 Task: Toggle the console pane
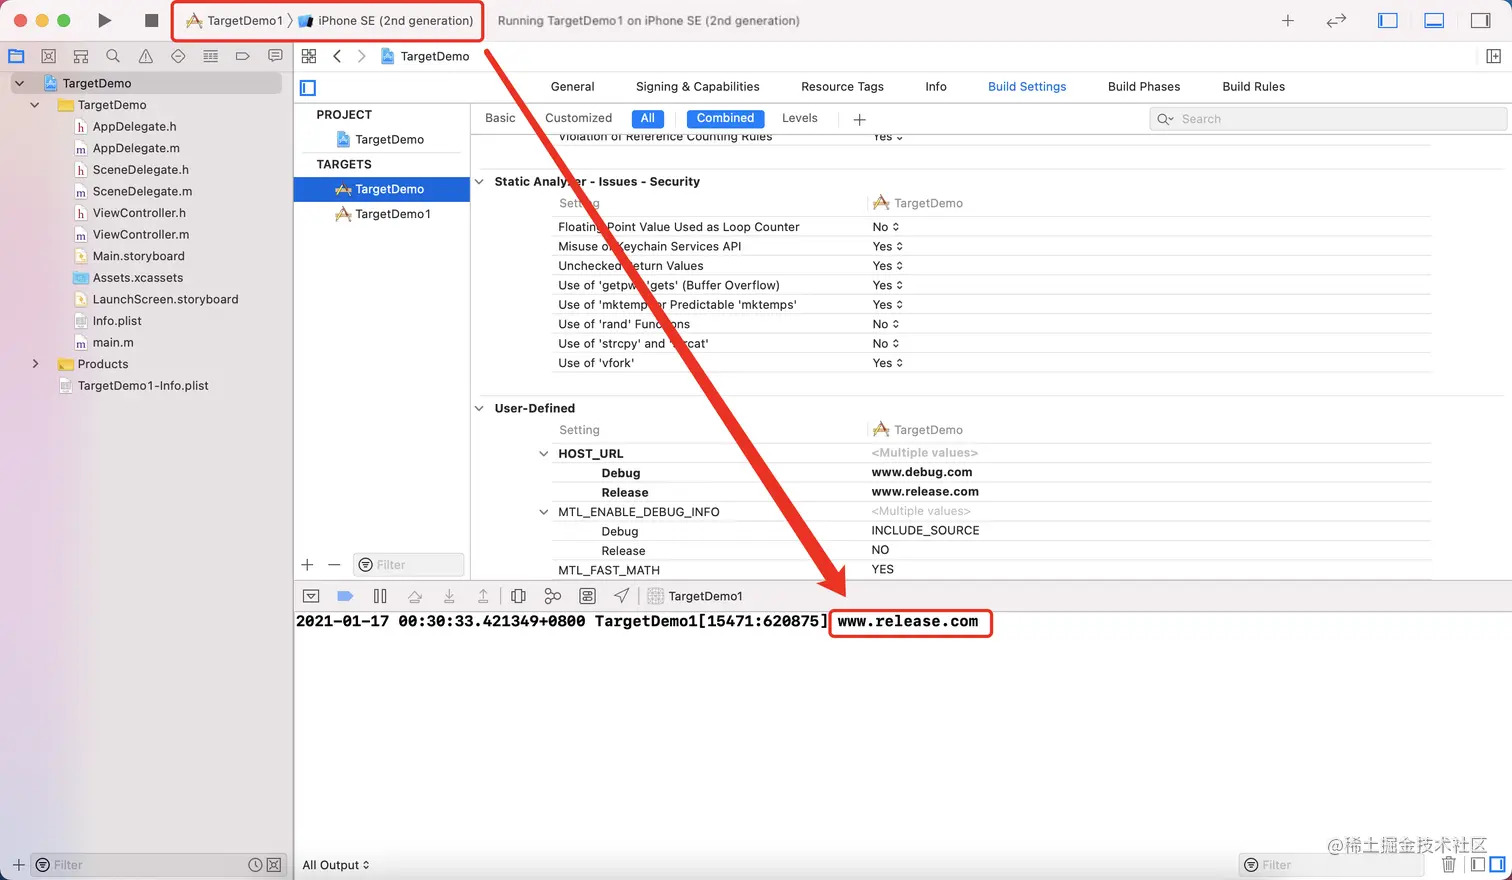click(1497, 864)
